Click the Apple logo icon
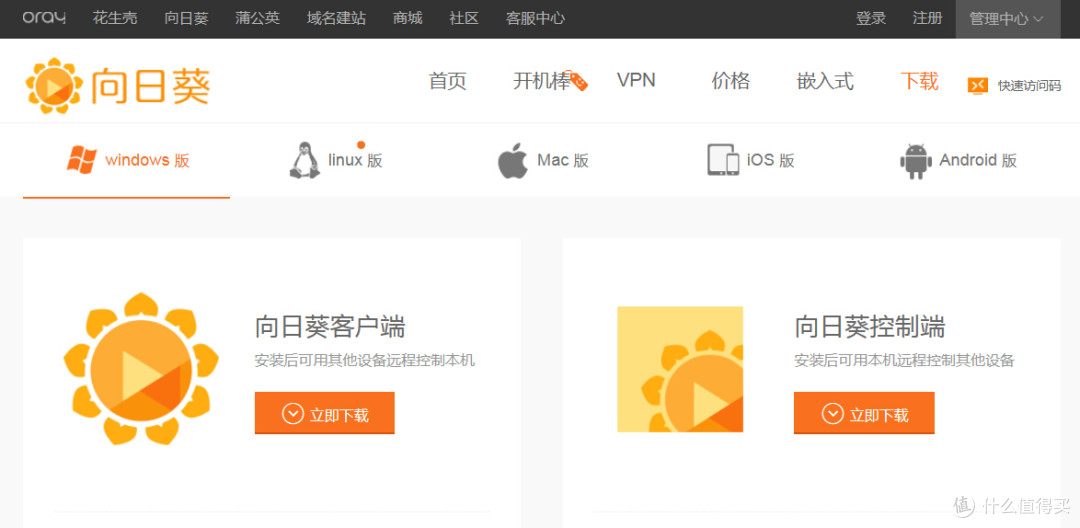 click(512, 160)
